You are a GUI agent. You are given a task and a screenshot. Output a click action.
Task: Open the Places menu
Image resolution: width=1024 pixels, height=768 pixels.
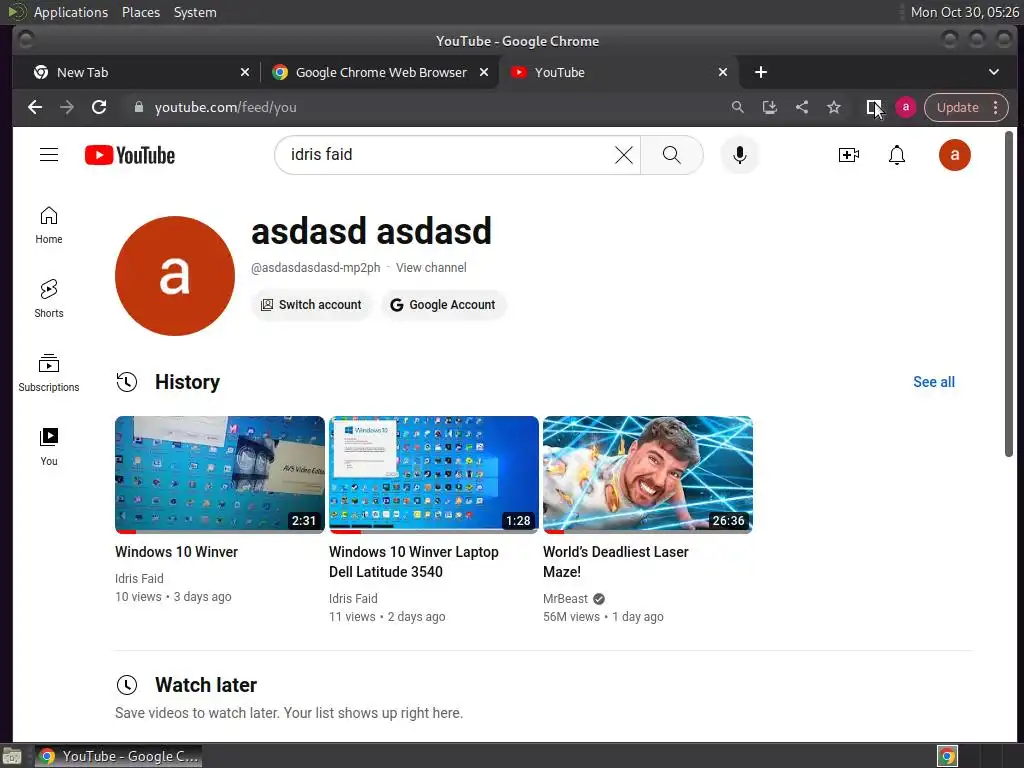(x=141, y=12)
